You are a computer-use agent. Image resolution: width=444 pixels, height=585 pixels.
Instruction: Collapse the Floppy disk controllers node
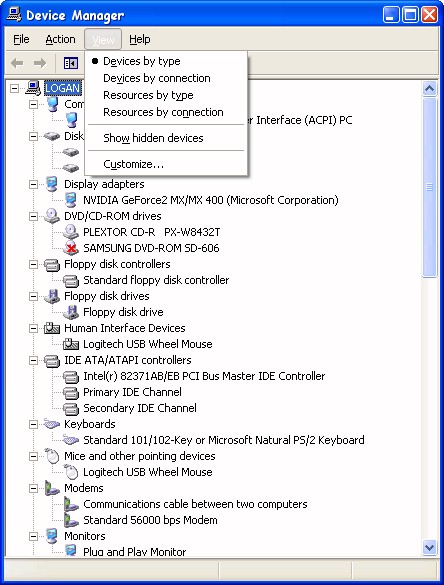[x=34, y=265]
